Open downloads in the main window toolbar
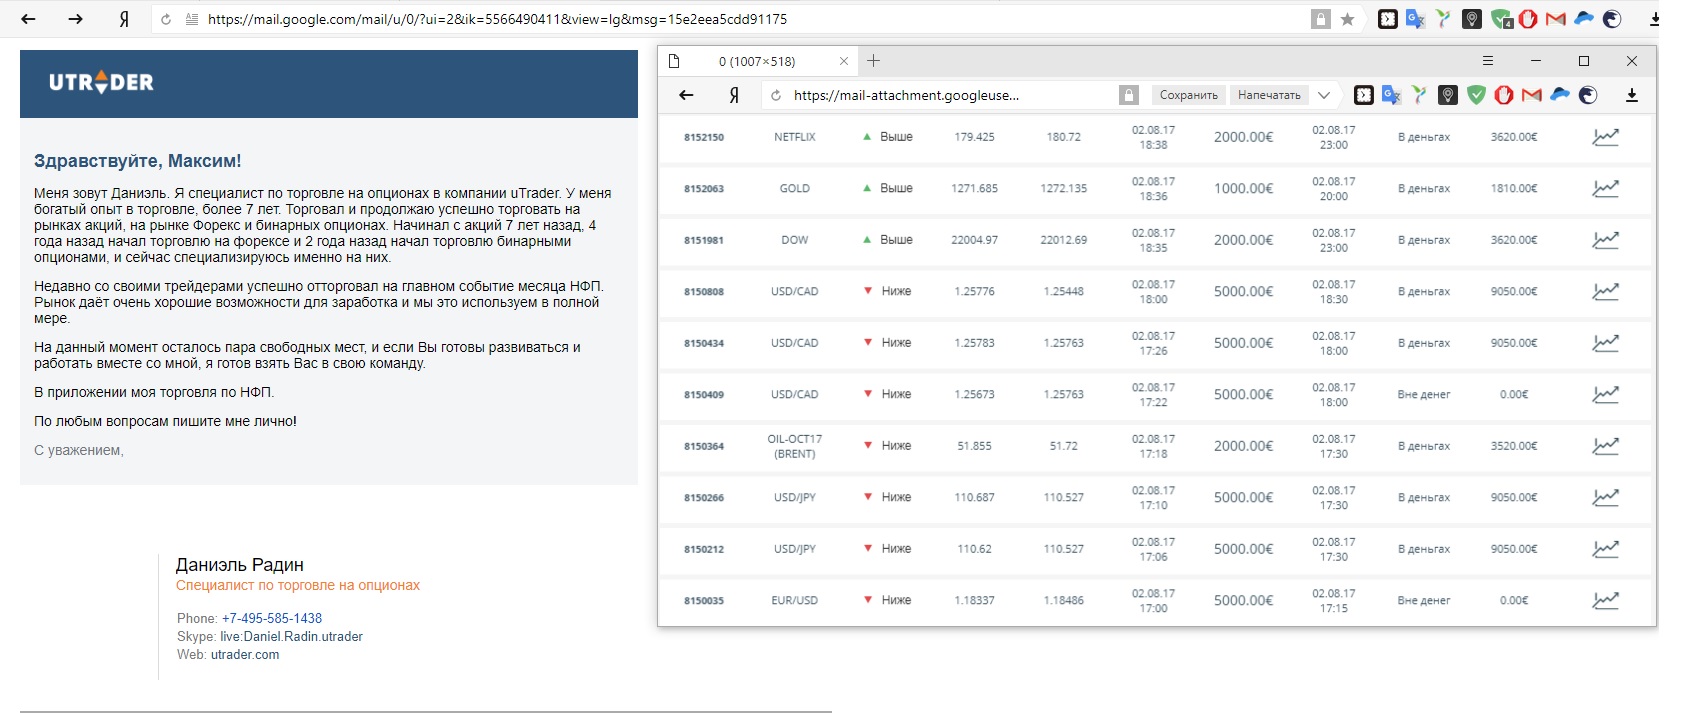The image size is (1684, 713). click(x=1654, y=19)
